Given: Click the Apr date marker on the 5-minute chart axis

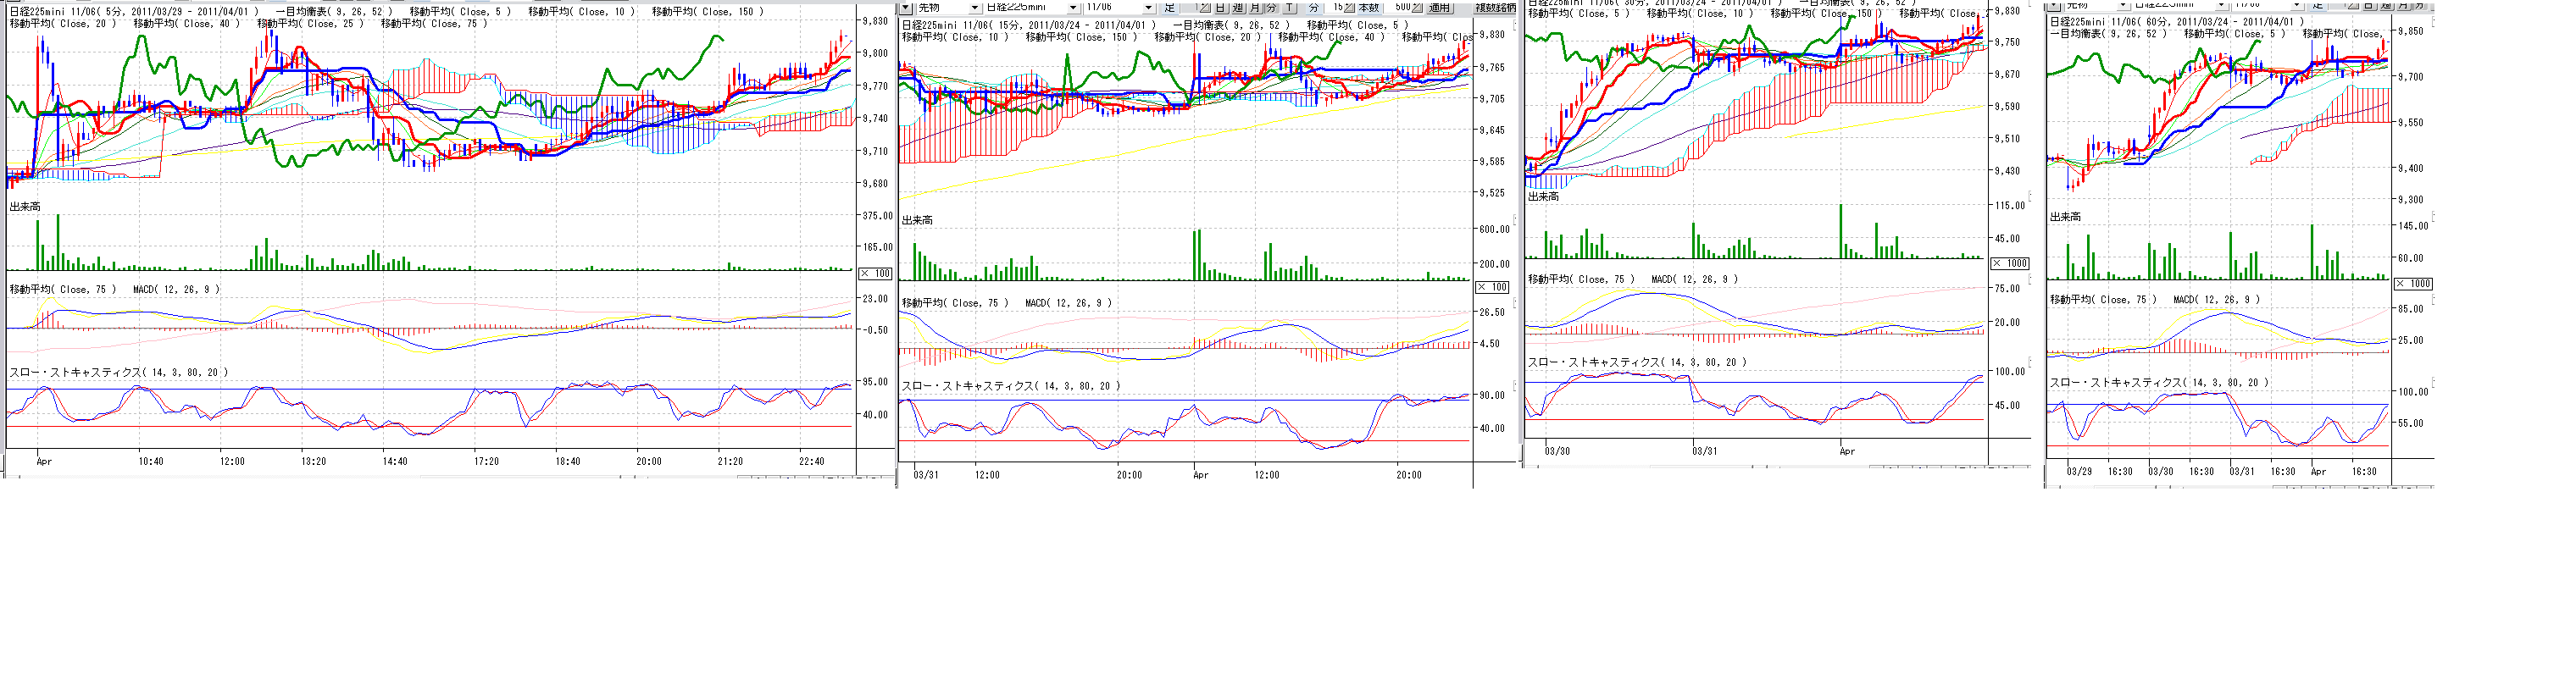Looking at the screenshot, I should [44, 462].
